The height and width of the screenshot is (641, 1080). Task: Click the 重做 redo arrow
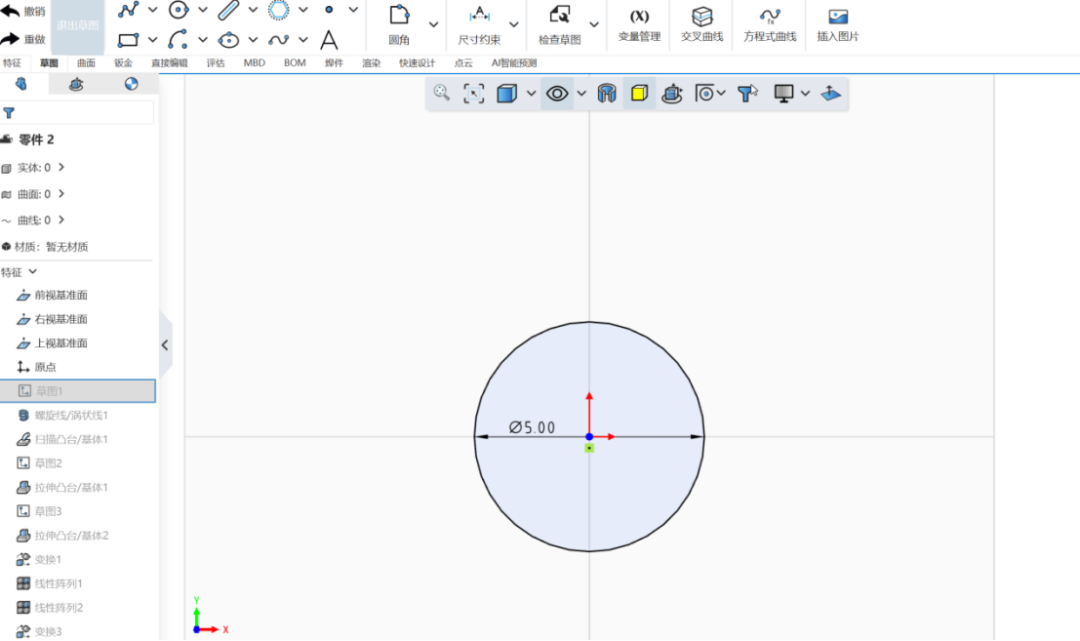click(x=10, y=39)
